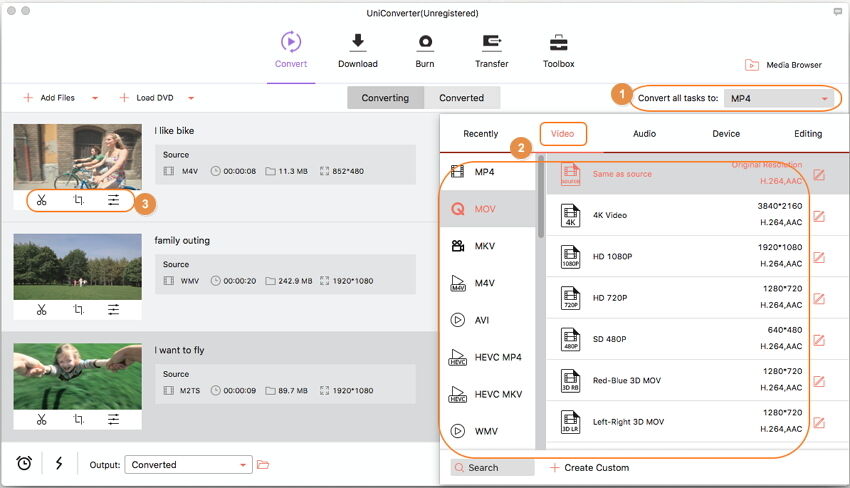
Task: Open the Download section
Action: click(x=358, y=50)
